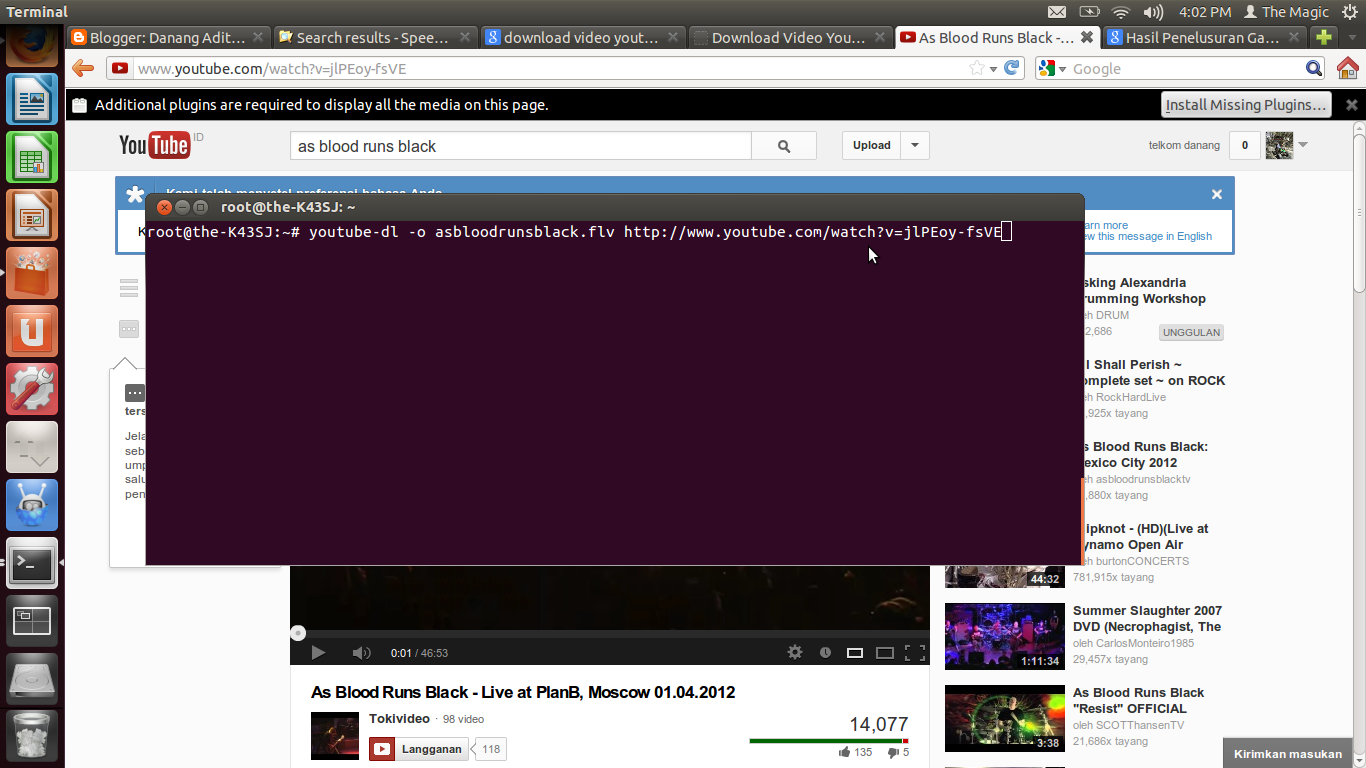Open the Wi-Fi network indicator
Image resolution: width=1366 pixels, height=768 pixels.
click(1121, 12)
